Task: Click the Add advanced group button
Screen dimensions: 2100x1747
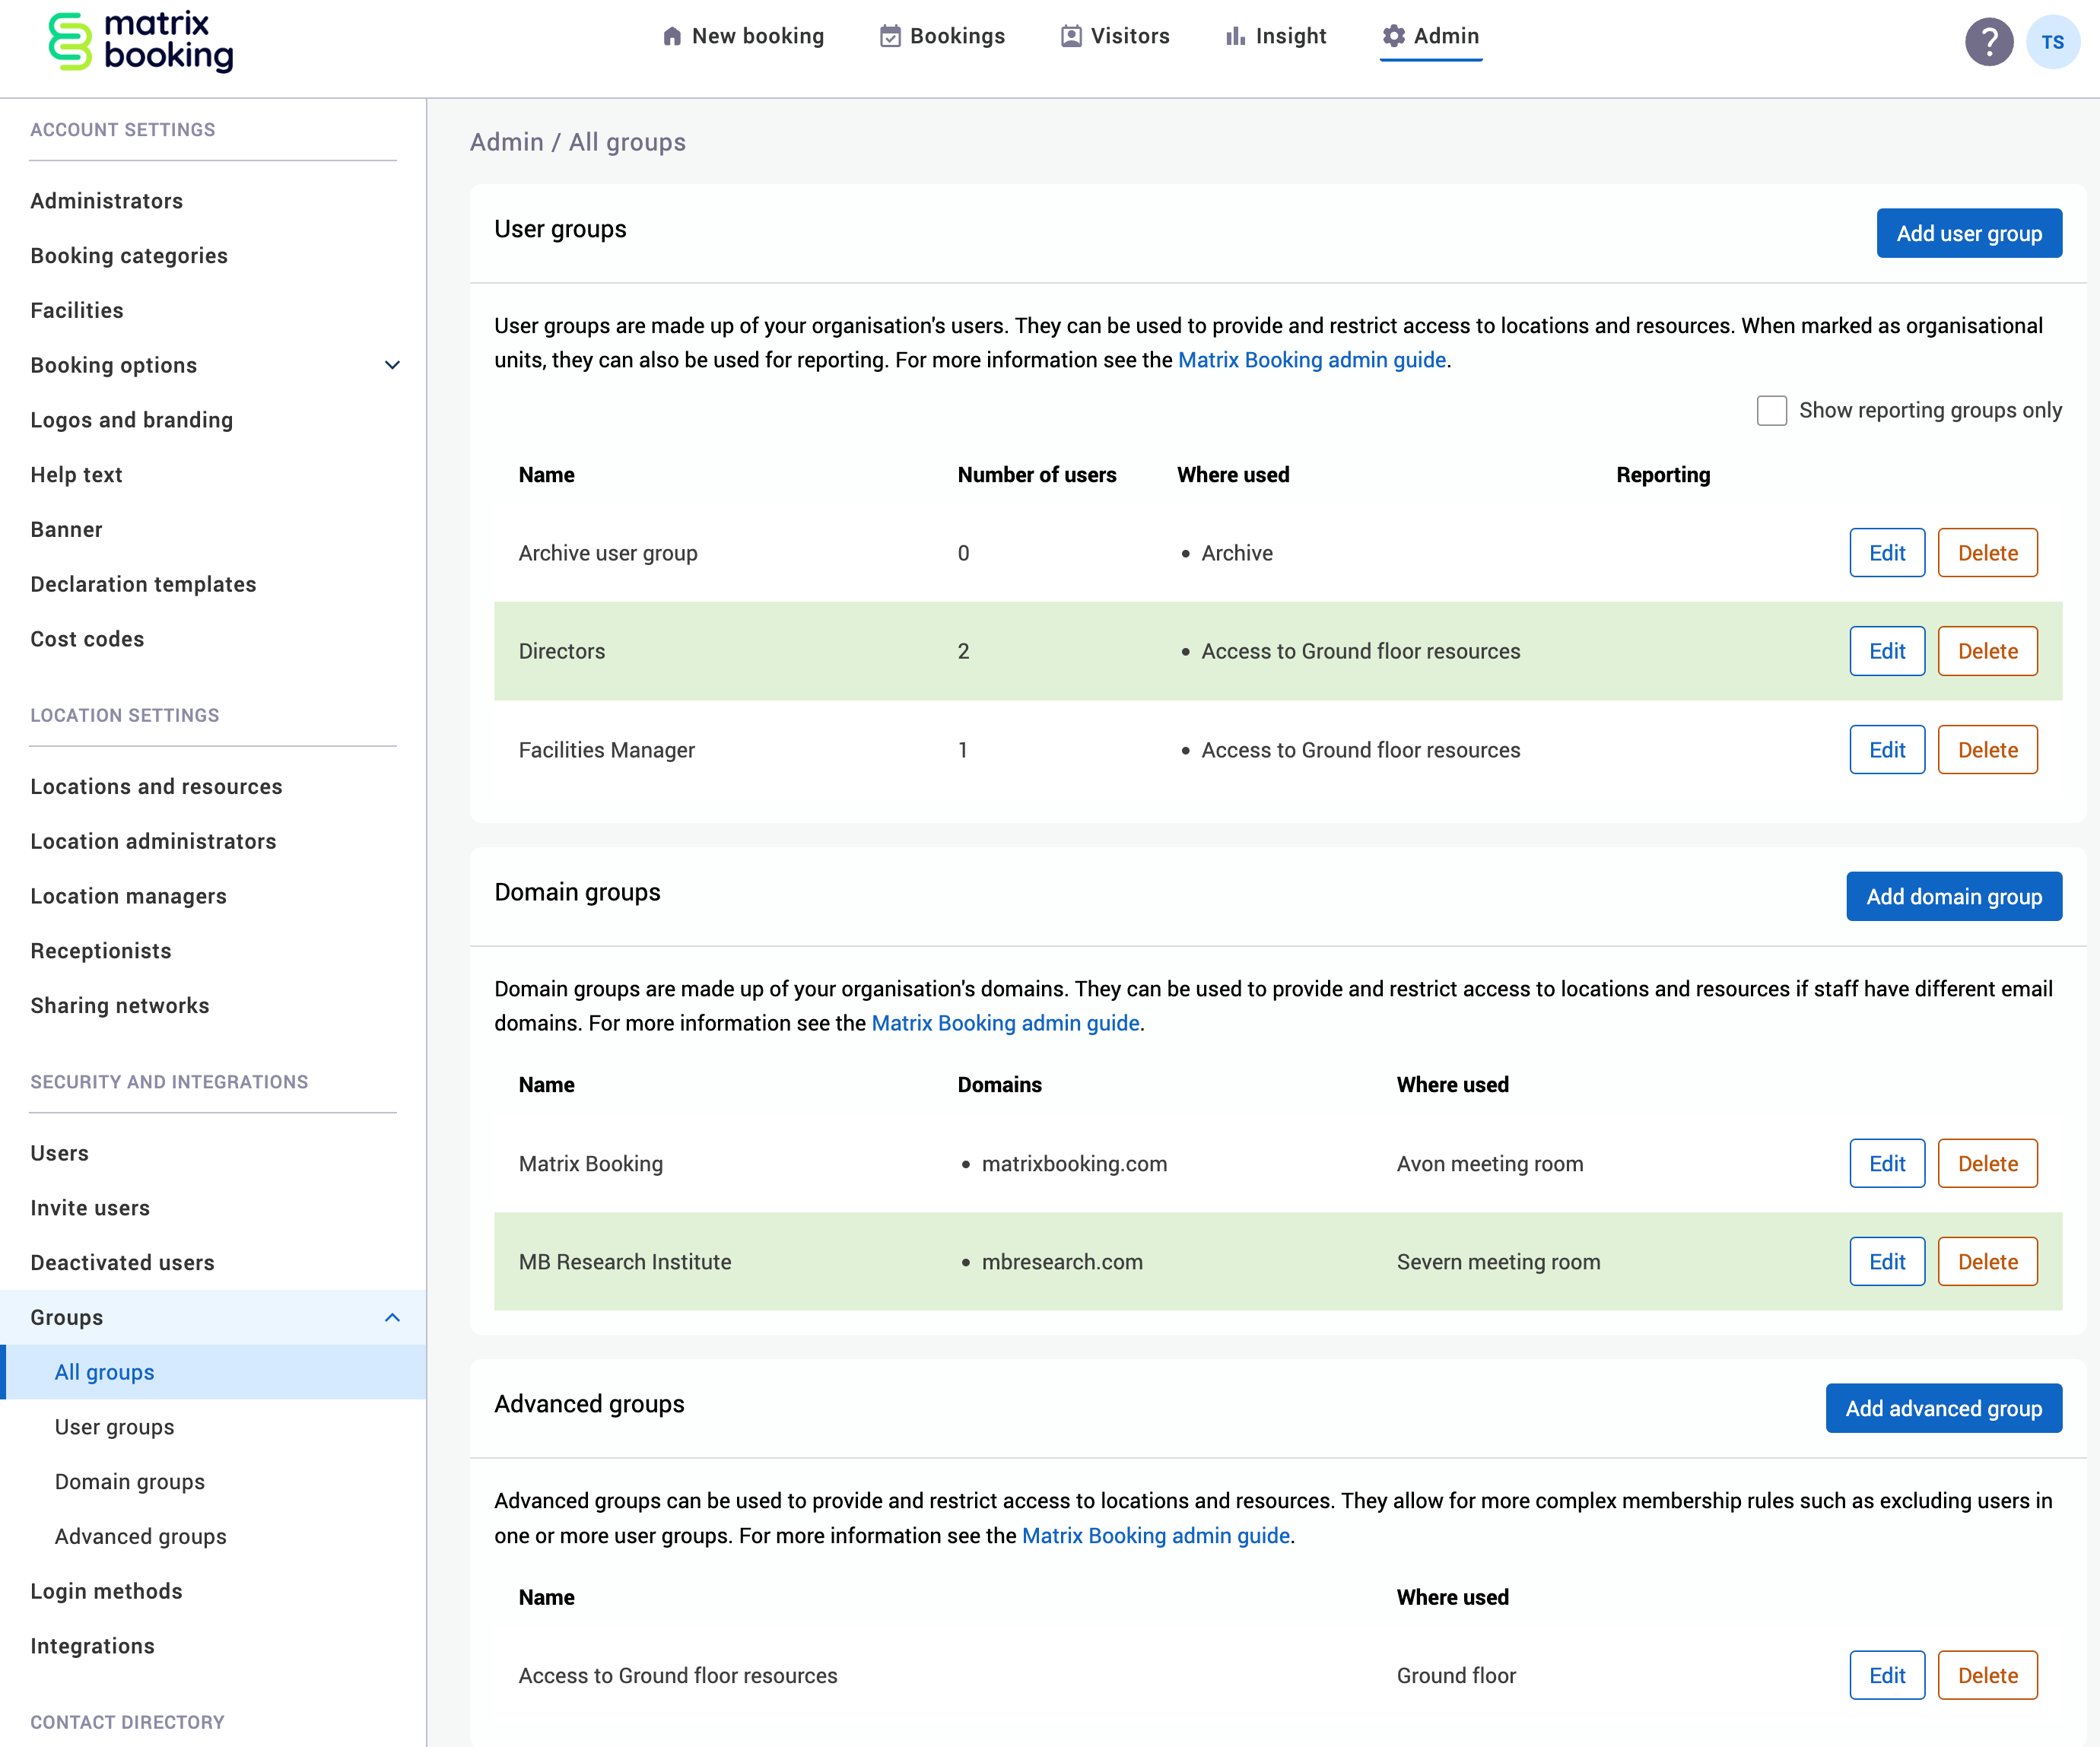Action: [x=1944, y=1408]
